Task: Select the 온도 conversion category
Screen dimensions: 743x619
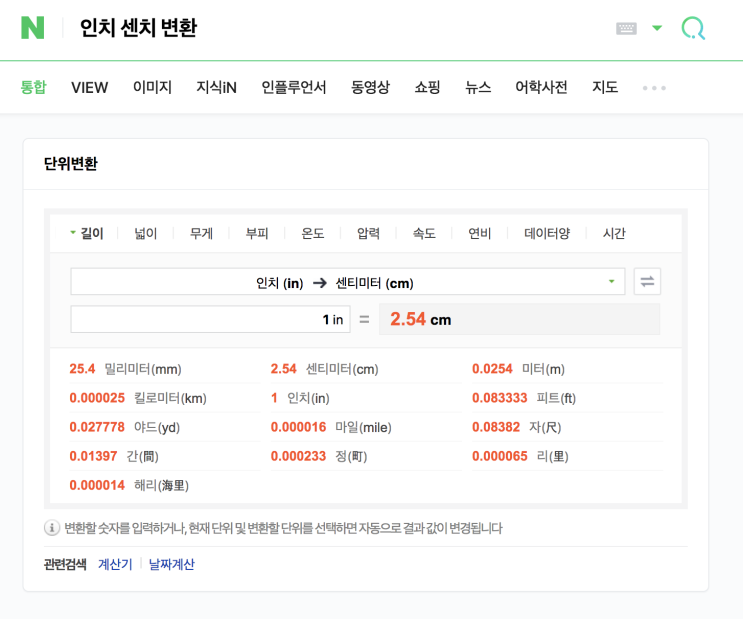Action: 313,233
